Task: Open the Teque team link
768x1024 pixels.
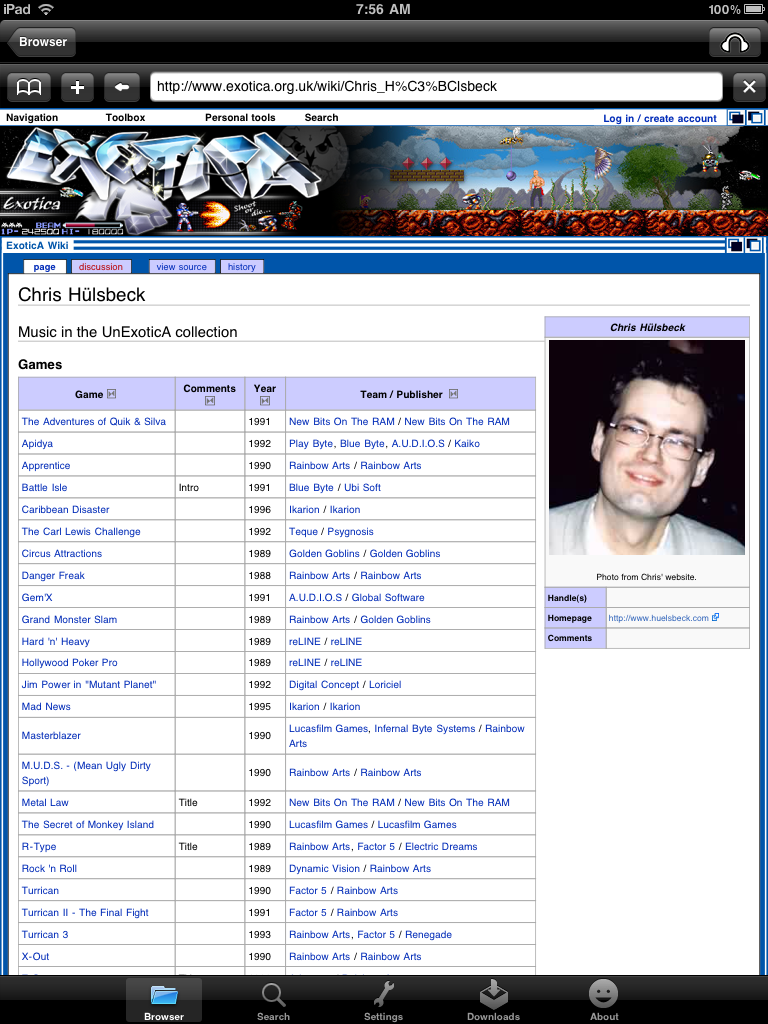Action: tap(303, 532)
